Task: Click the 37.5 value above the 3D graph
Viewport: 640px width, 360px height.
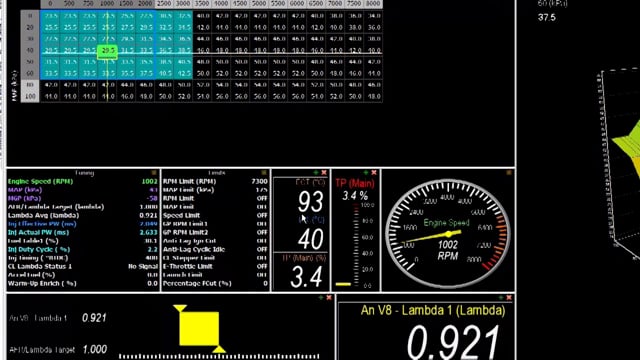Action: point(547,18)
